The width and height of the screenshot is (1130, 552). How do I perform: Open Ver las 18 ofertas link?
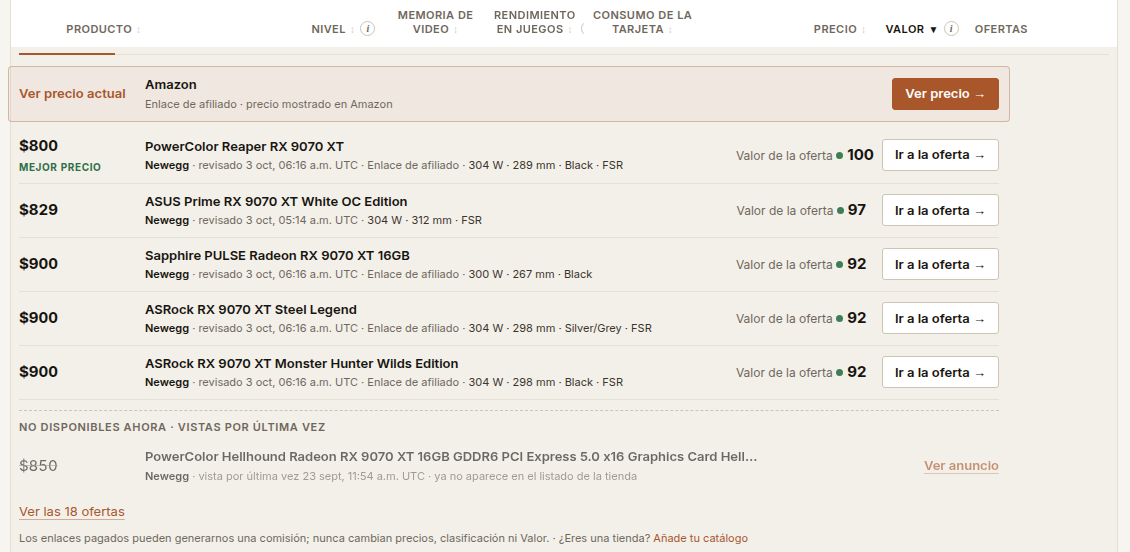71,512
